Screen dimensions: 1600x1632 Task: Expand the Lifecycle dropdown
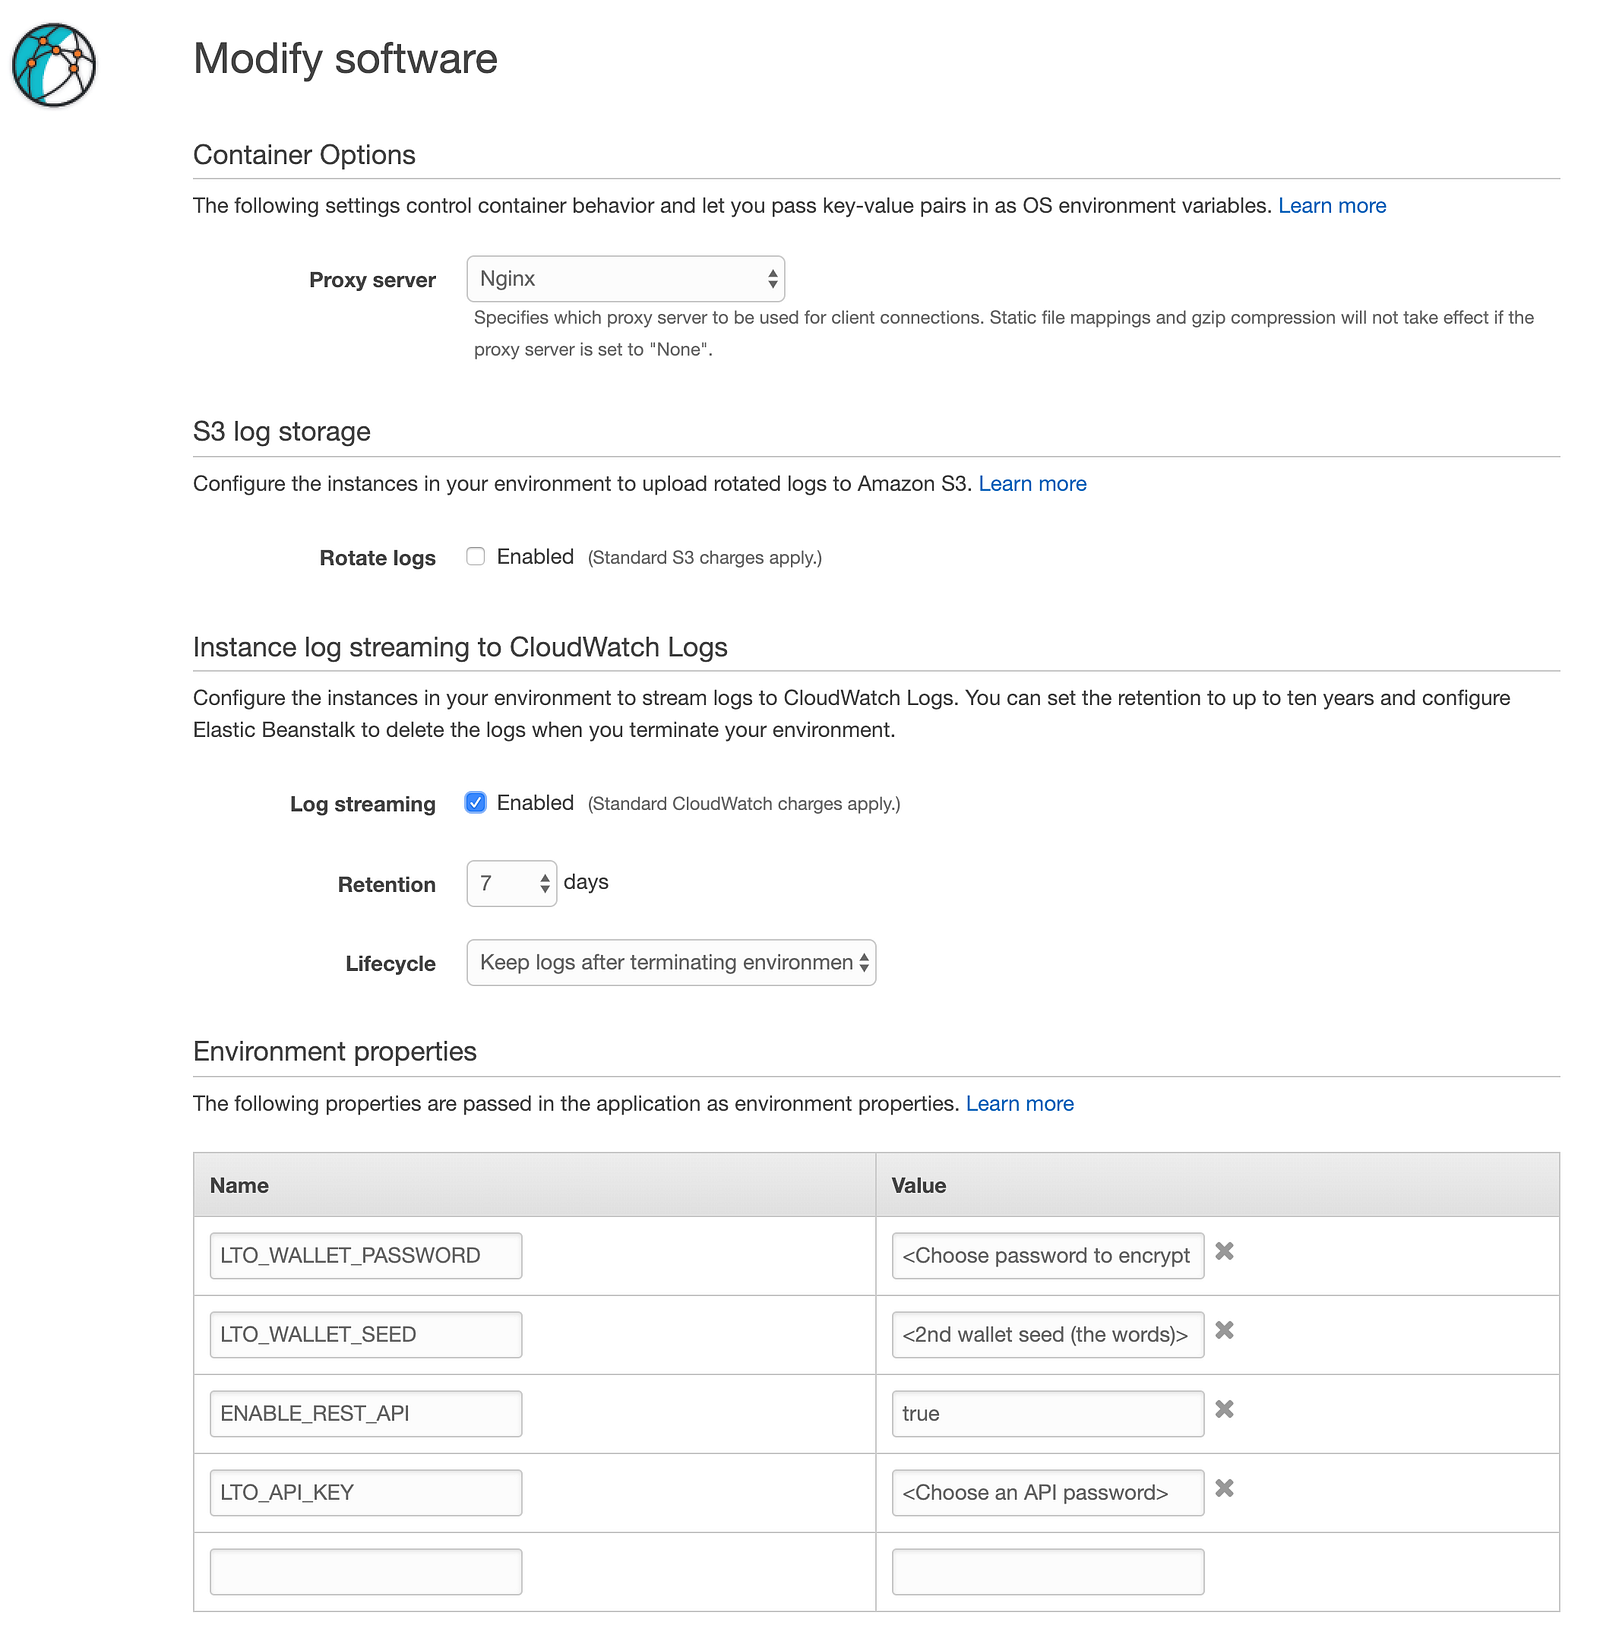(671, 963)
